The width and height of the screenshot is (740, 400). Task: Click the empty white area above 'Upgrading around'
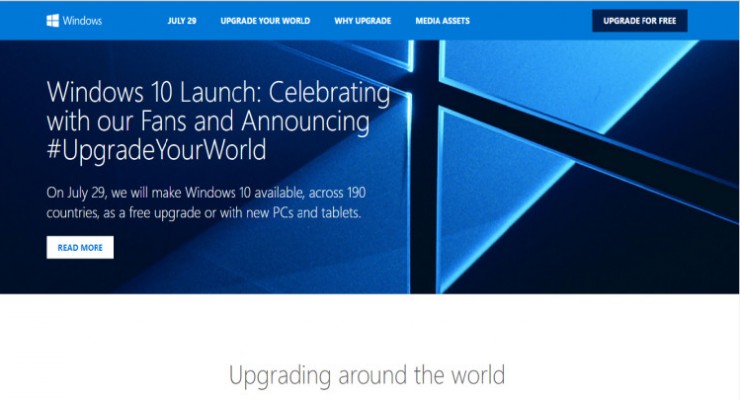click(367, 325)
